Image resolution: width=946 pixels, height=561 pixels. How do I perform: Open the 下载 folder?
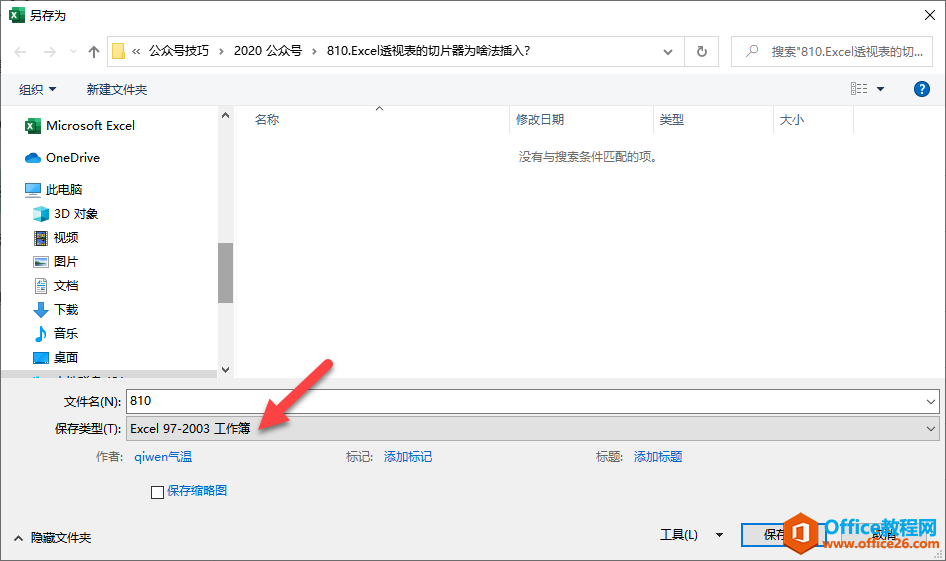coord(56,309)
